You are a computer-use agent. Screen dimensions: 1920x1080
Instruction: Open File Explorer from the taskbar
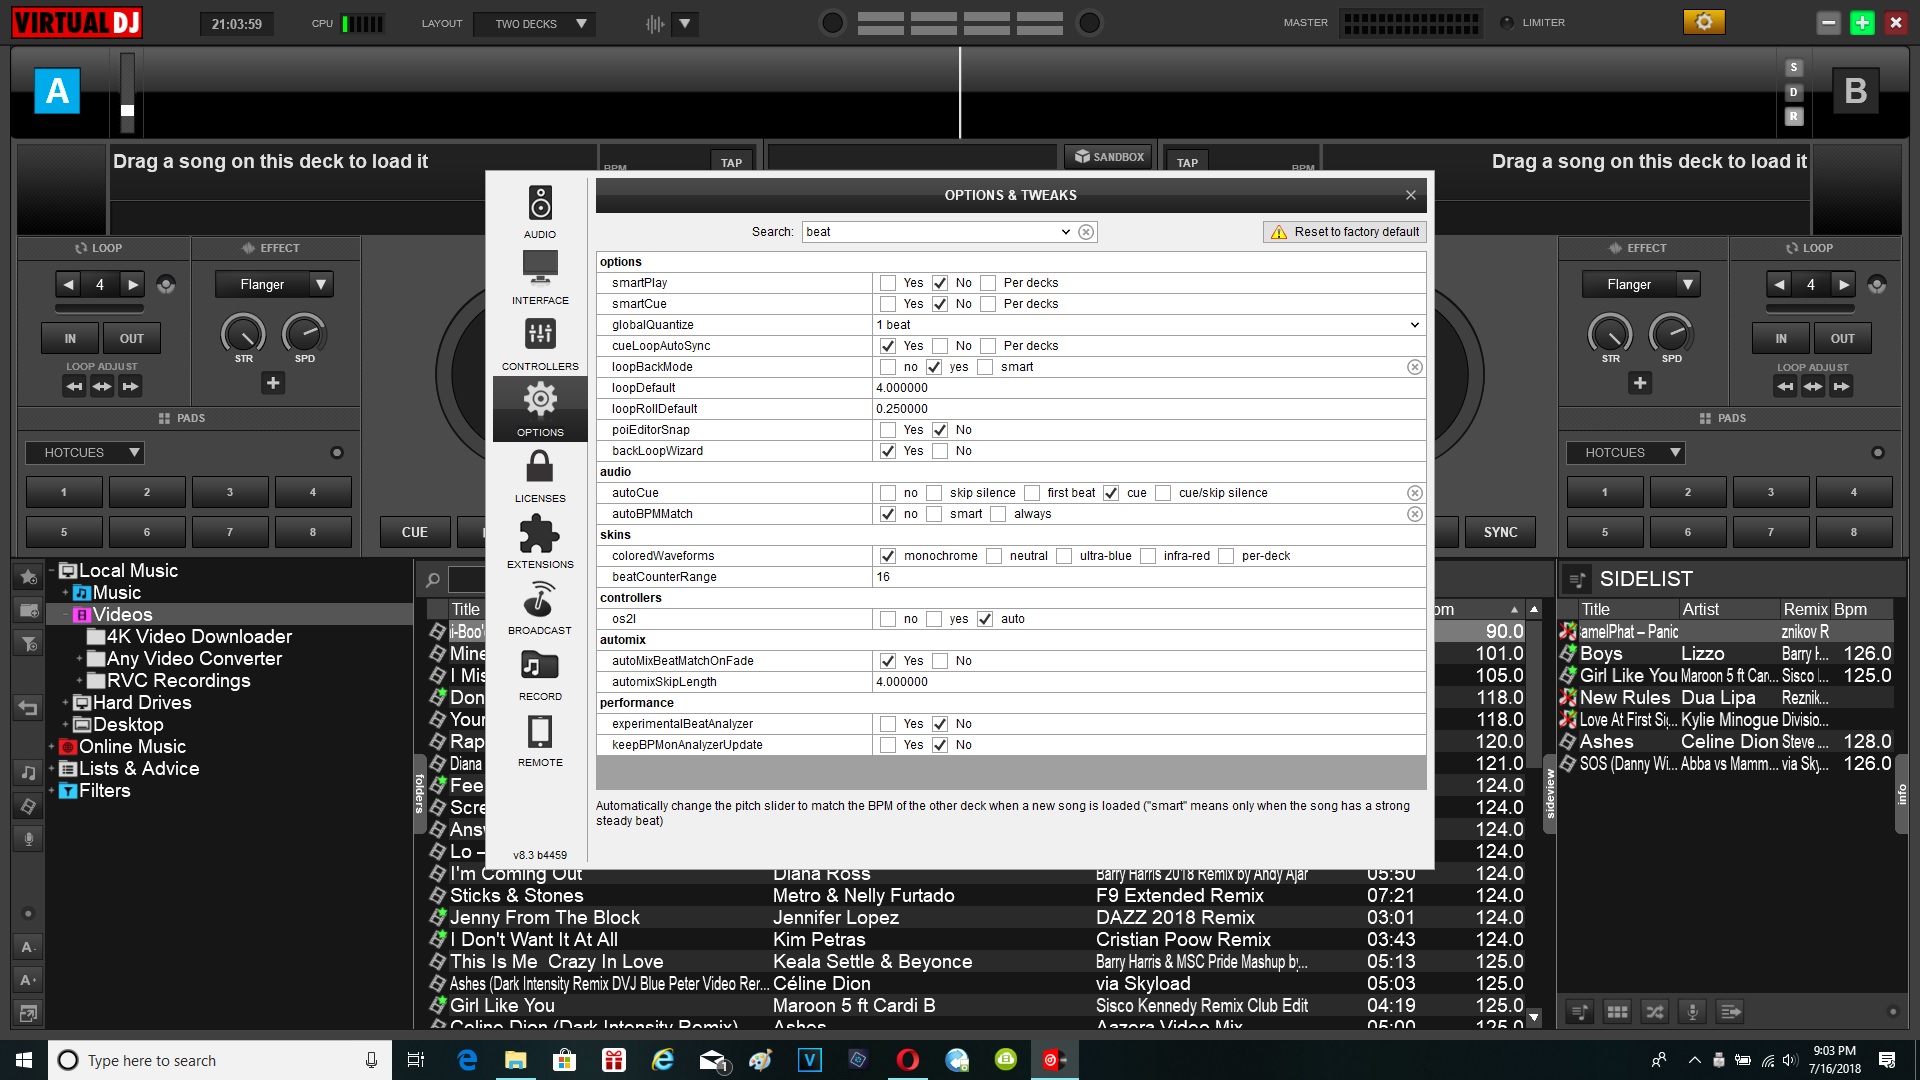[516, 1060]
